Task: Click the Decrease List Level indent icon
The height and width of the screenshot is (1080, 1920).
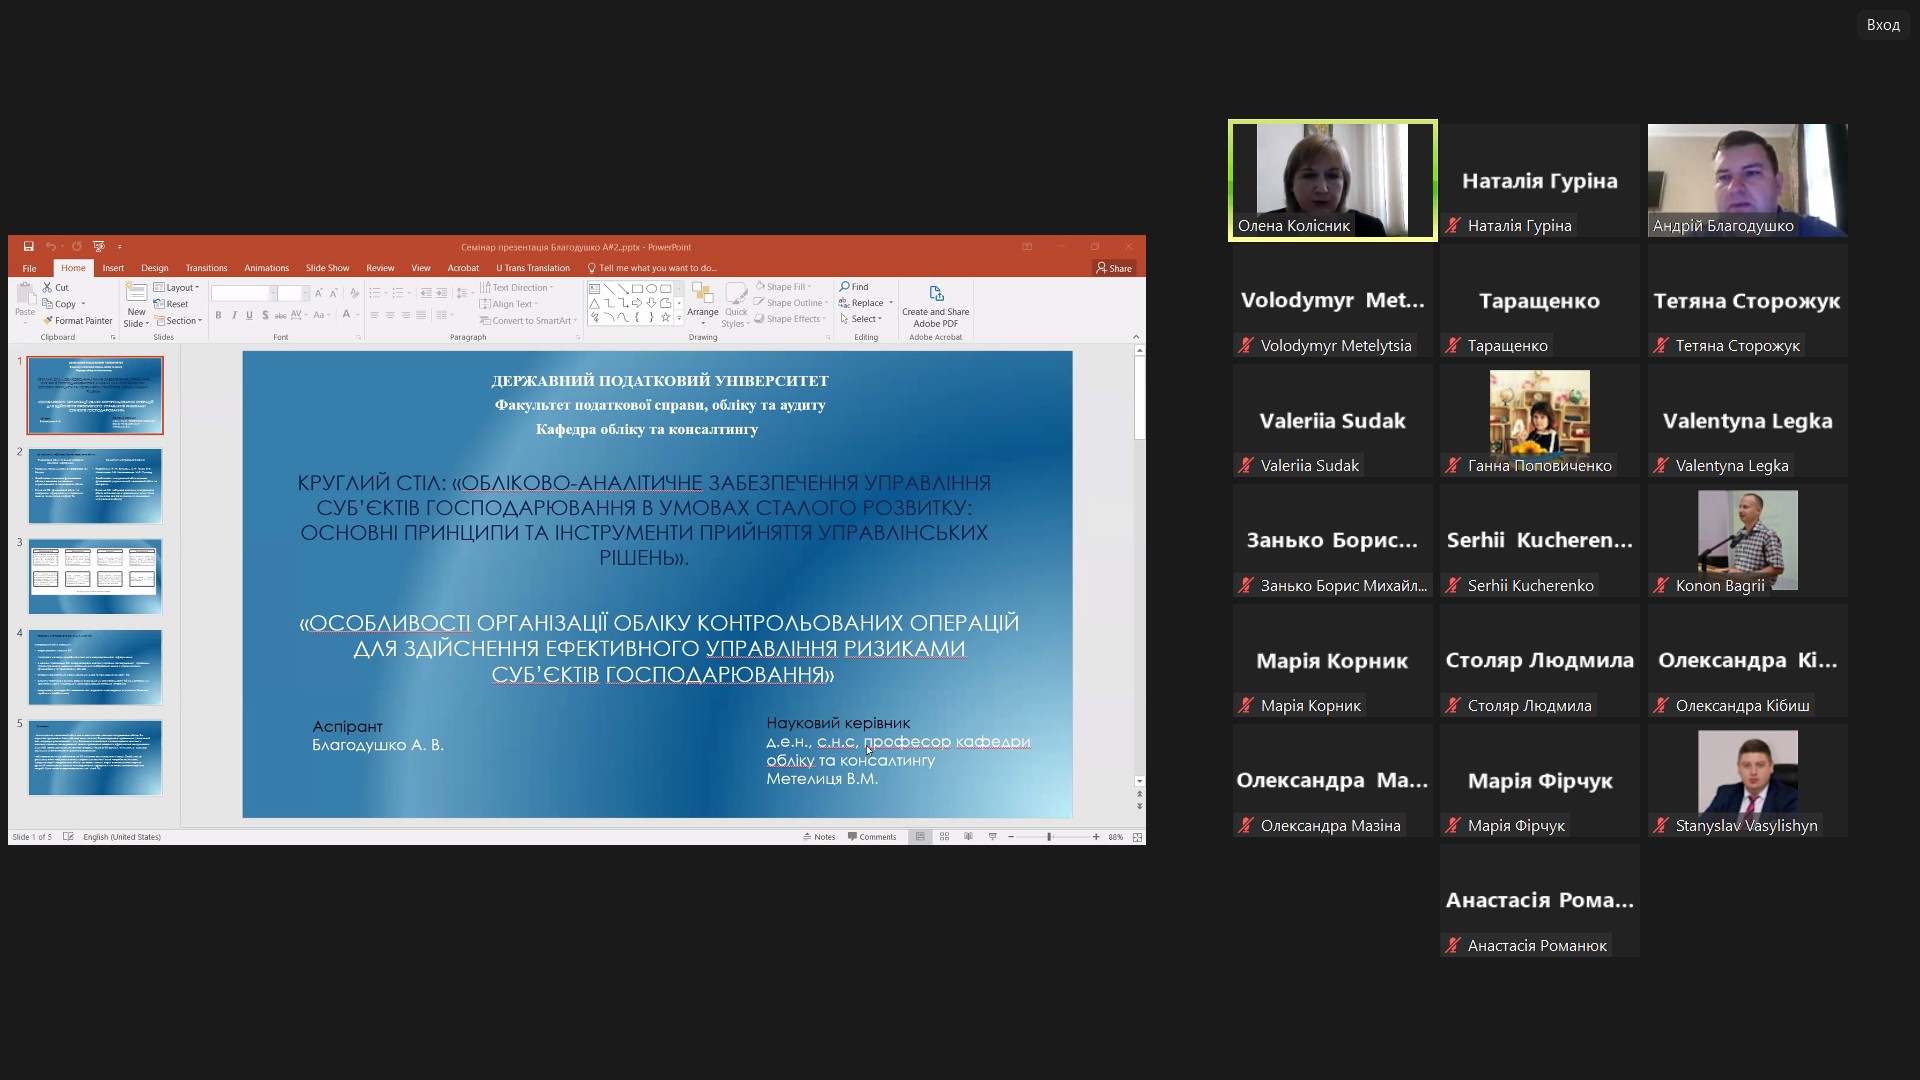Action: pyautogui.click(x=426, y=293)
